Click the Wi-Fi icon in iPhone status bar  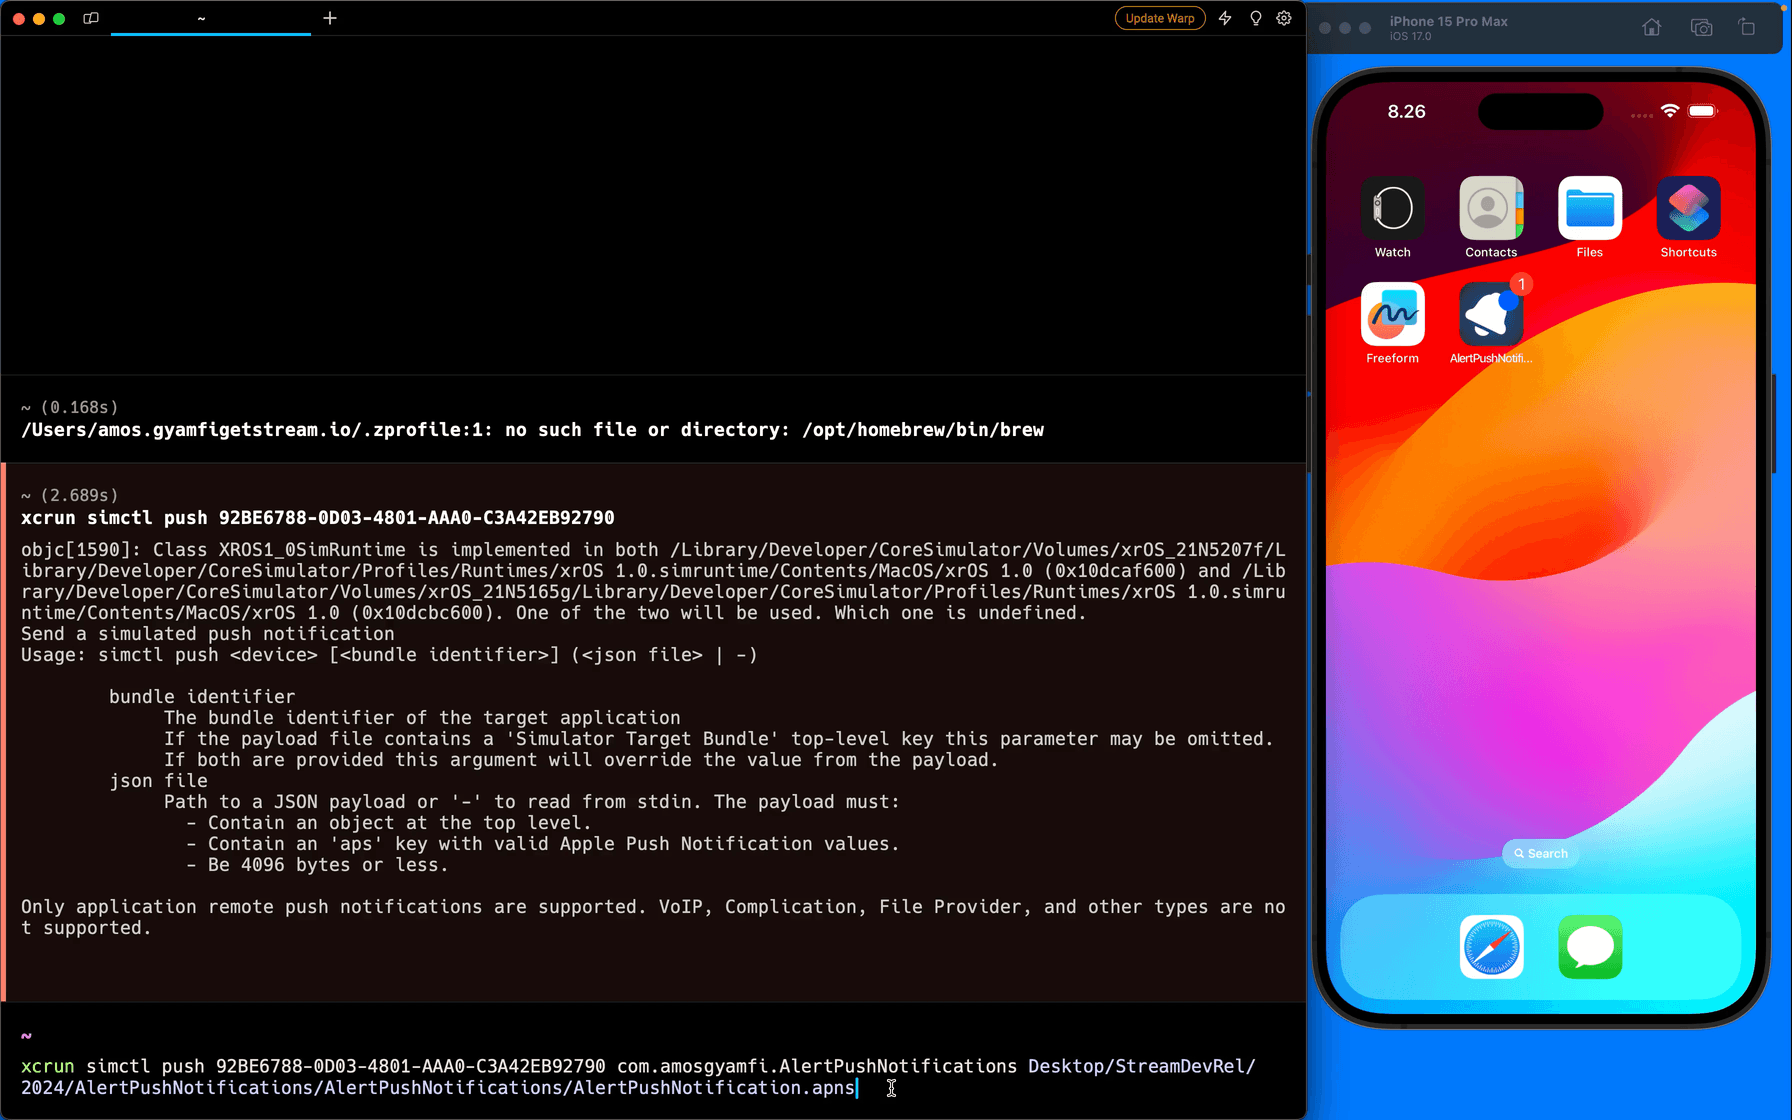(x=1669, y=111)
